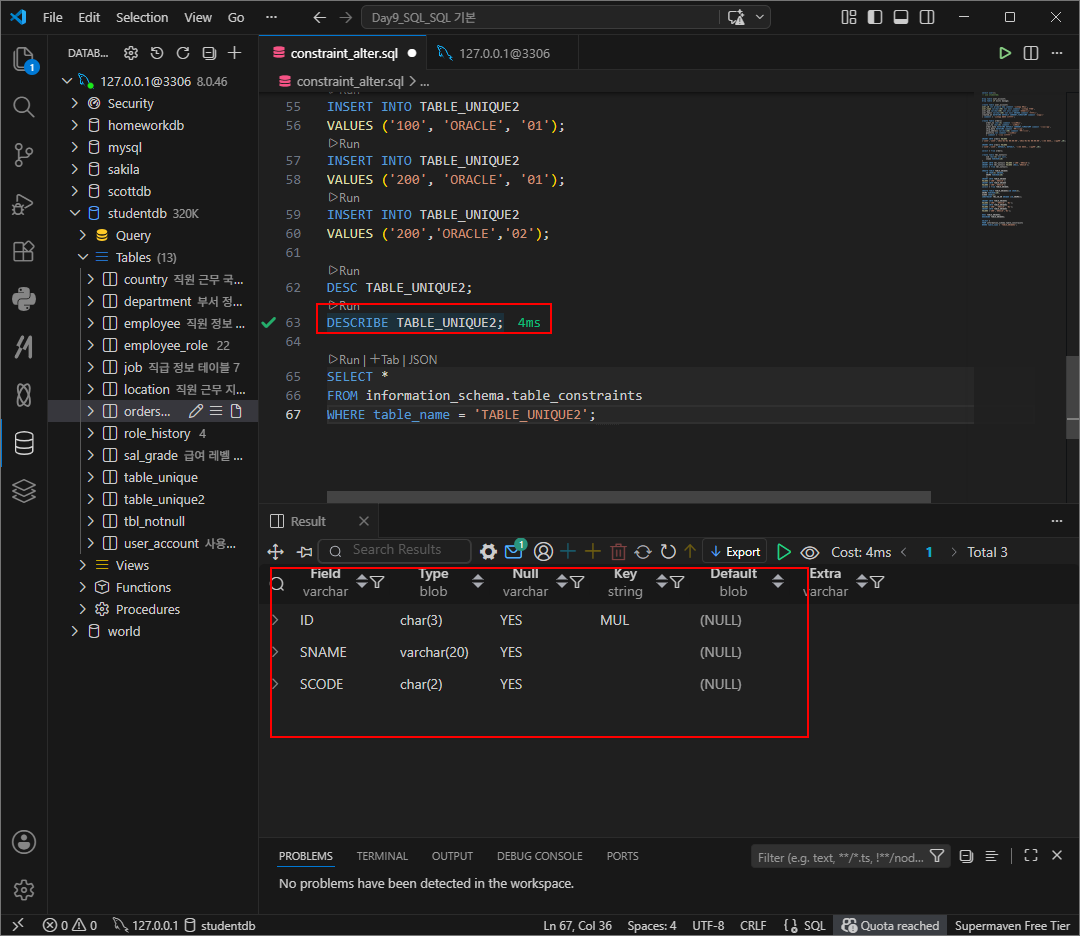This screenshot has width=1080, height=936.
Task: Split the editor to the right
Action: (1031, 53)
